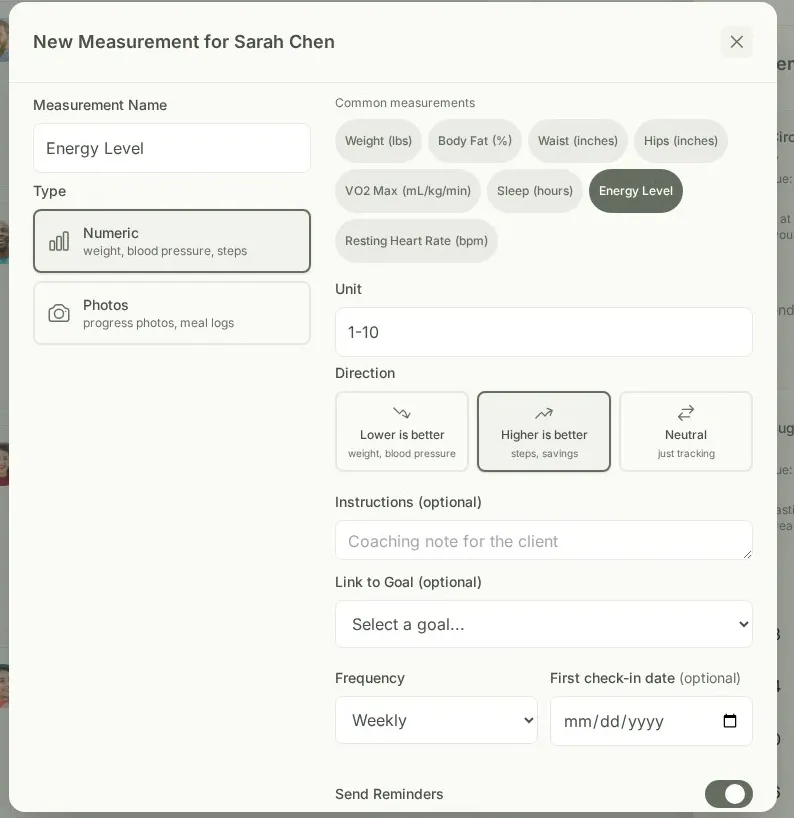
Task: Choose the Hips (inches) preset chip
Action: 681,141
